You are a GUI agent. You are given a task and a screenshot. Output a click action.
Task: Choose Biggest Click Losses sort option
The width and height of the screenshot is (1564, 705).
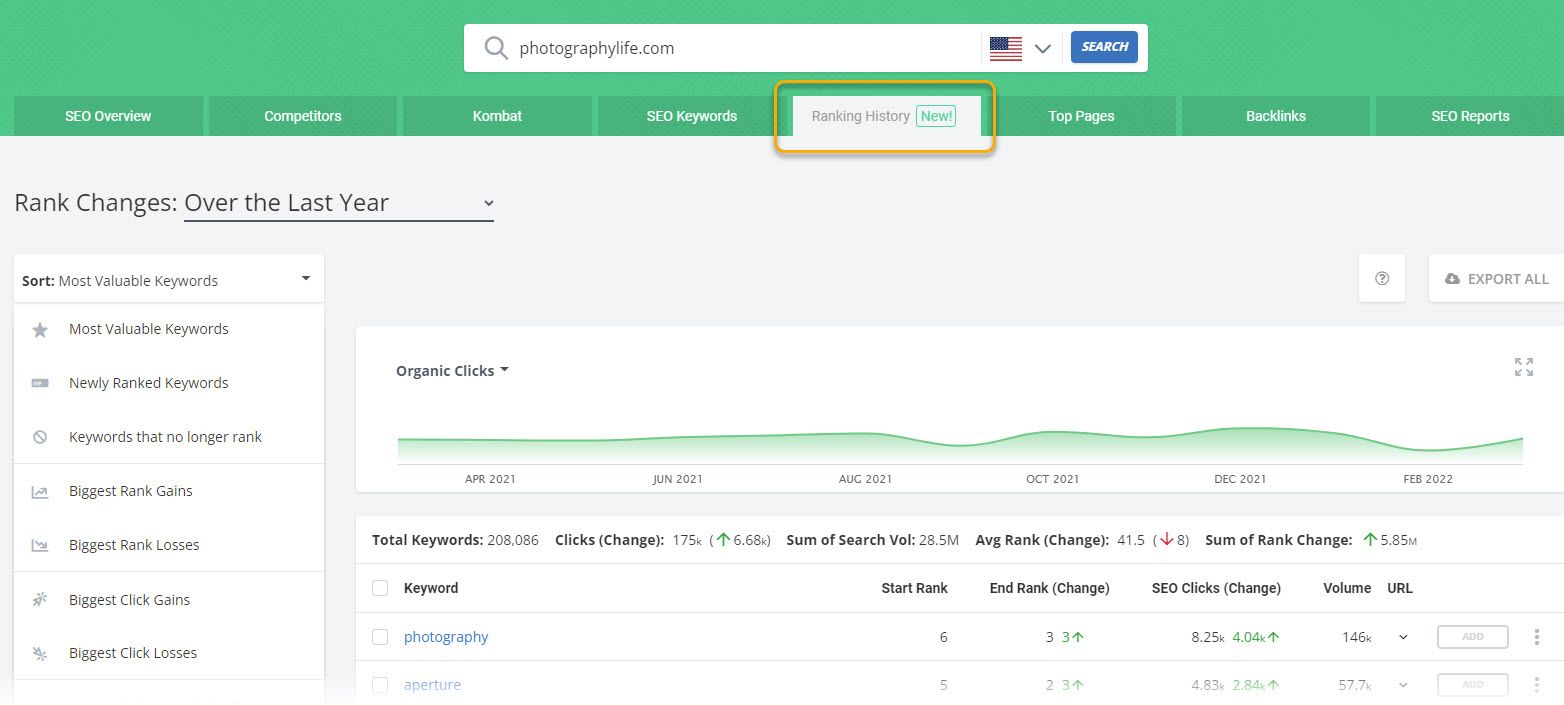[169, 653]
